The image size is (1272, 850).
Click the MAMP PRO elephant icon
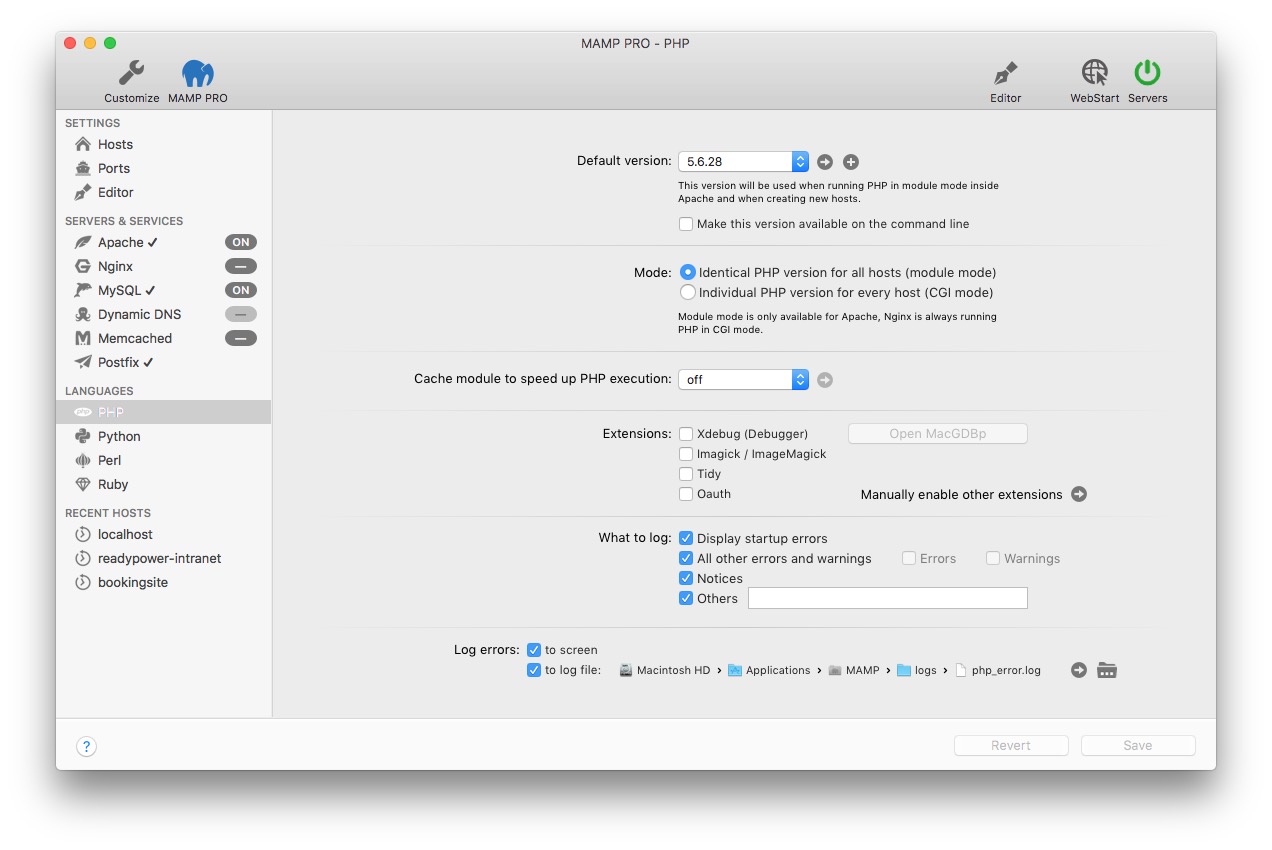198,73
